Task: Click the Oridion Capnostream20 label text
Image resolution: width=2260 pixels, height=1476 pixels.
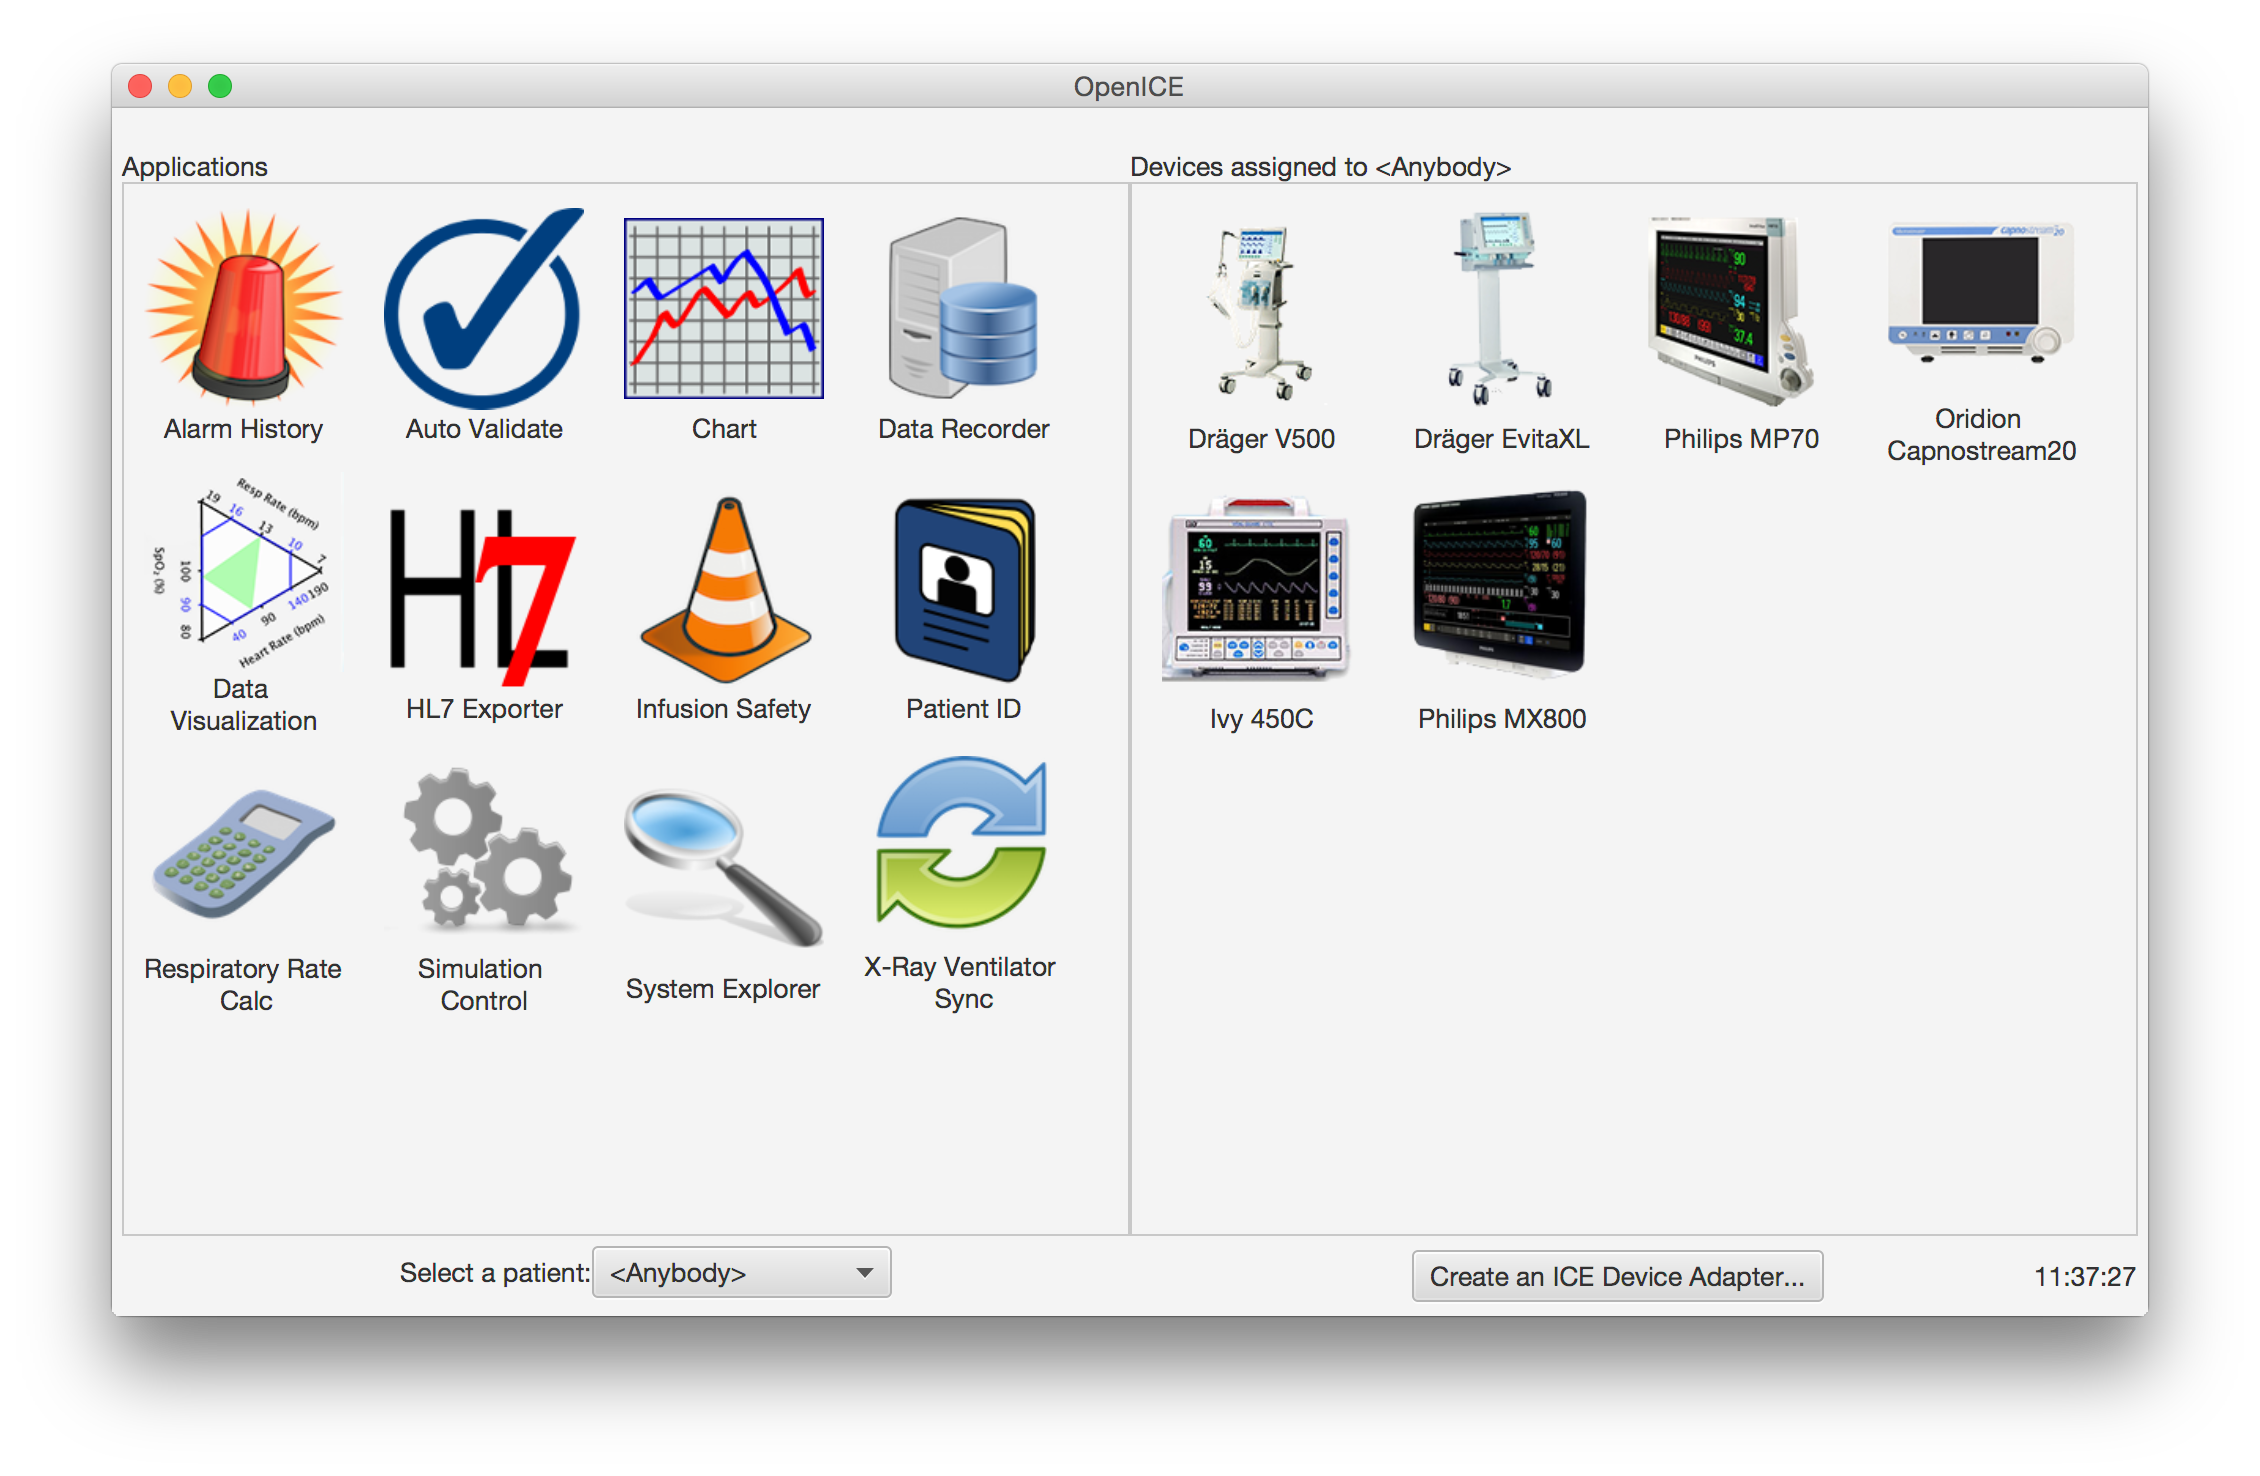Action: [x=1981, y=435]
